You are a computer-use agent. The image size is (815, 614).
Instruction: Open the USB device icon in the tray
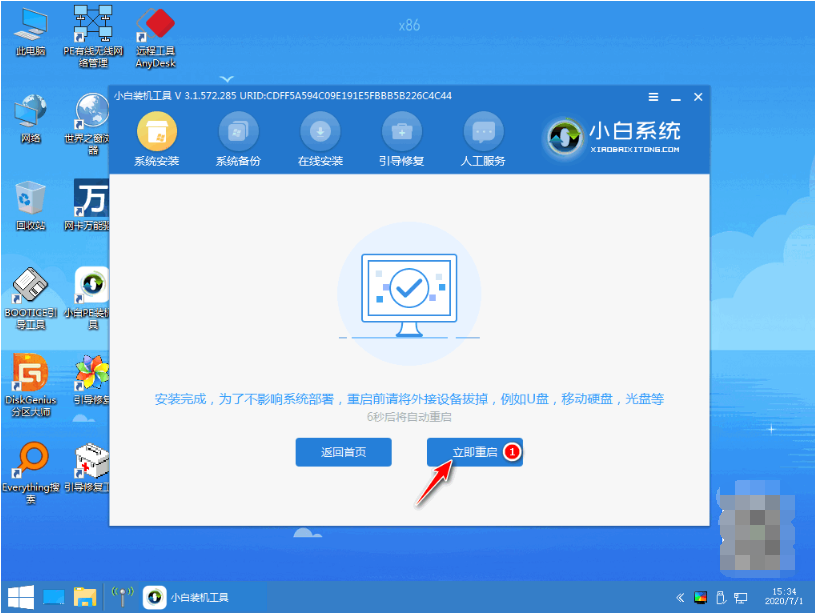click(723, 596)
